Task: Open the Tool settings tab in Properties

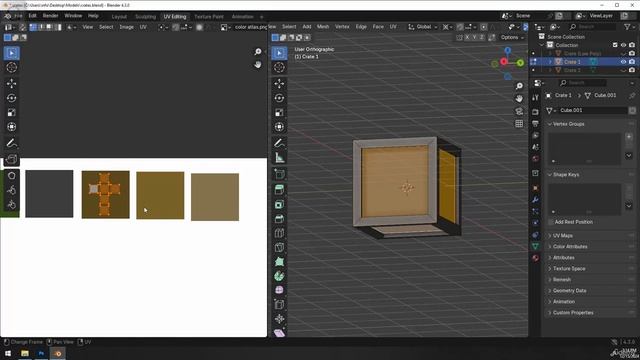Action: (x=535, y=98)
